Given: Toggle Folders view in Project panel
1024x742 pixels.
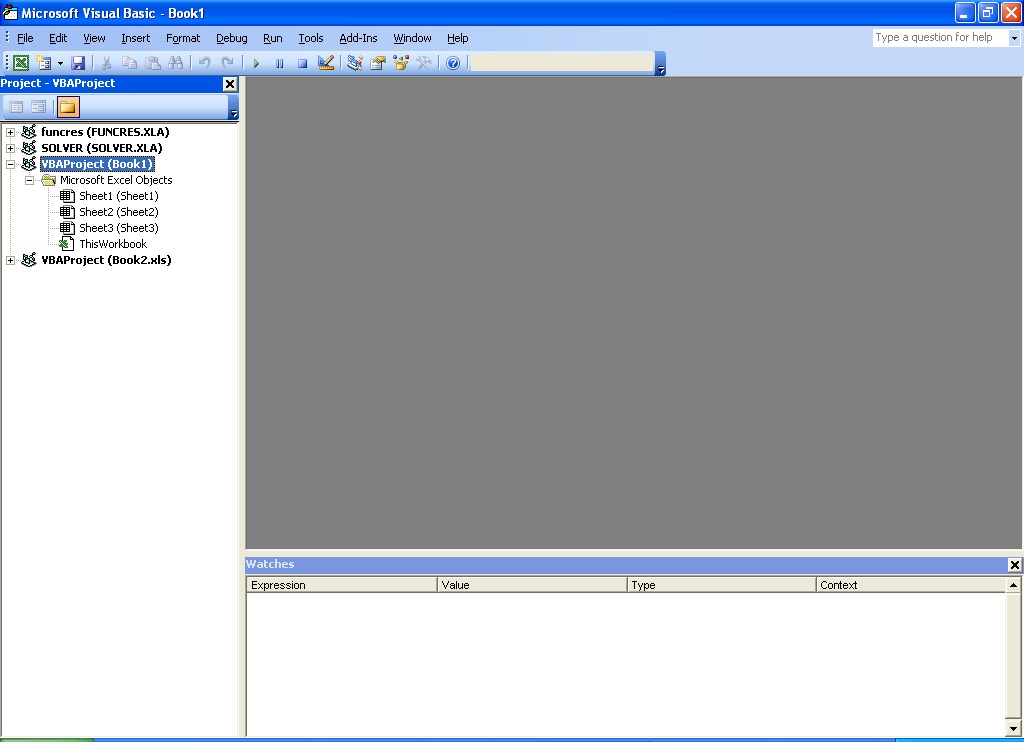Looking at the screenshot, I should 68,106.
